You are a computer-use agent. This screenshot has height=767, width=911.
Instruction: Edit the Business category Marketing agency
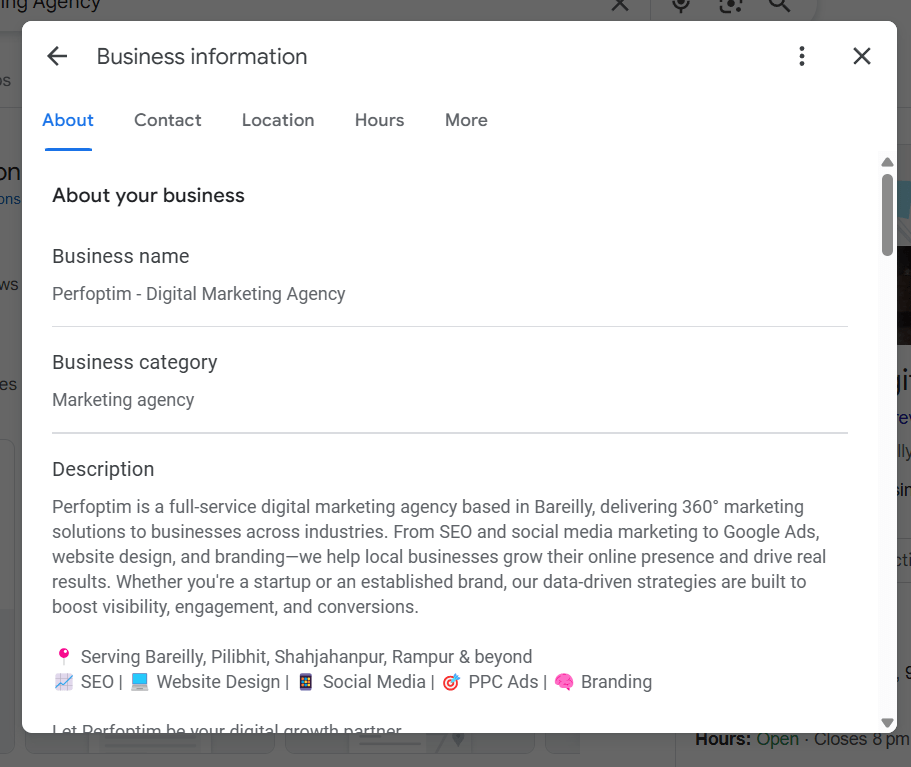[x=450, y=381]
